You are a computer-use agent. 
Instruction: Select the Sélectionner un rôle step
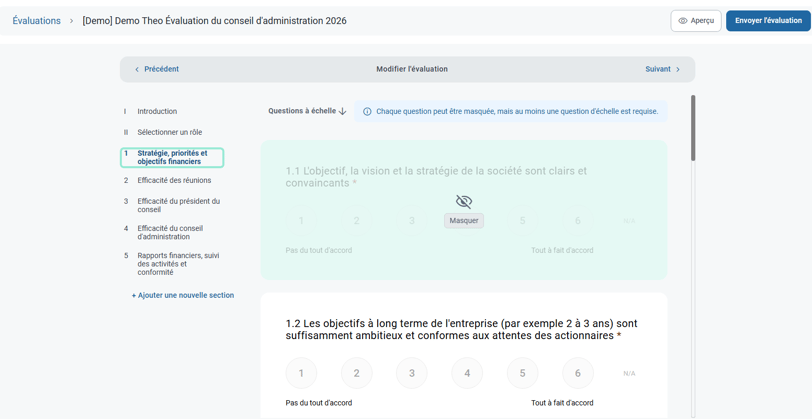point(169,132)
